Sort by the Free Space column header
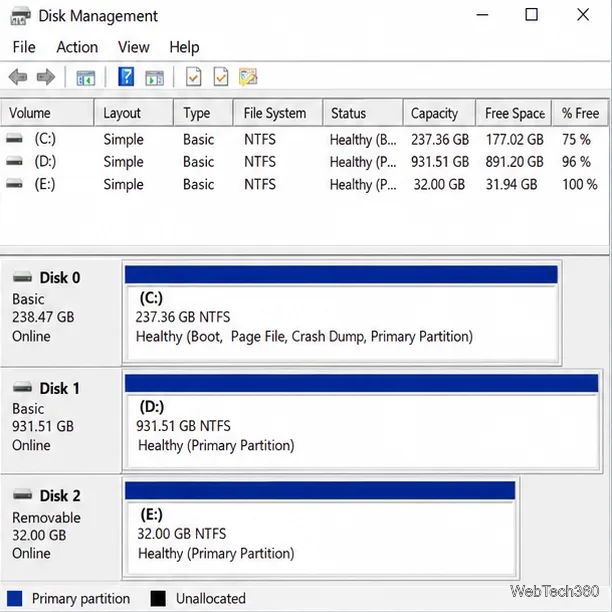Viewport: 612px width, 612px height. (x=514, y=113)
